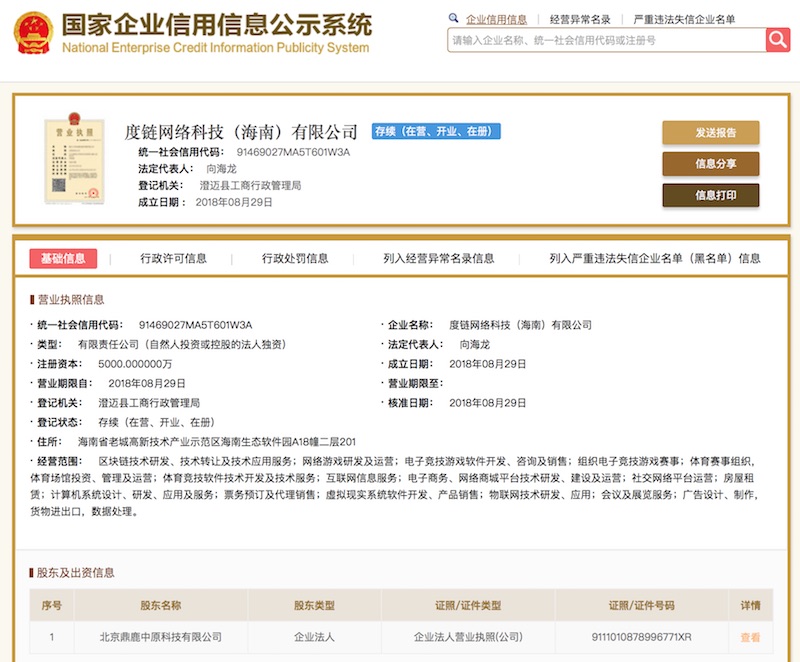
Task: Click the national emblem logo
Action: tap(33, 33)
